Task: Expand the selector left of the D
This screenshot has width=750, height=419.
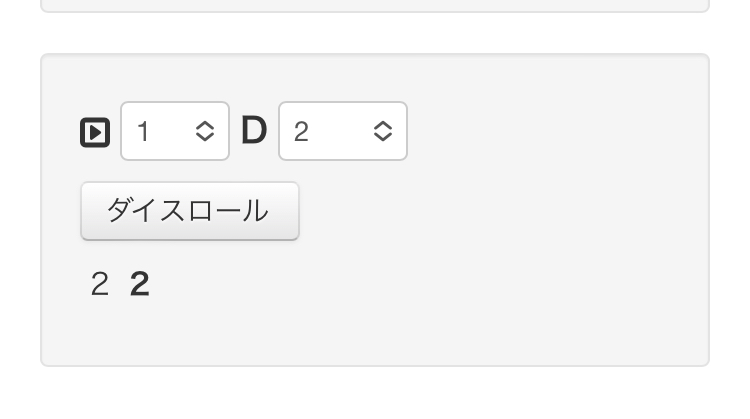Action: pos(175,131)
